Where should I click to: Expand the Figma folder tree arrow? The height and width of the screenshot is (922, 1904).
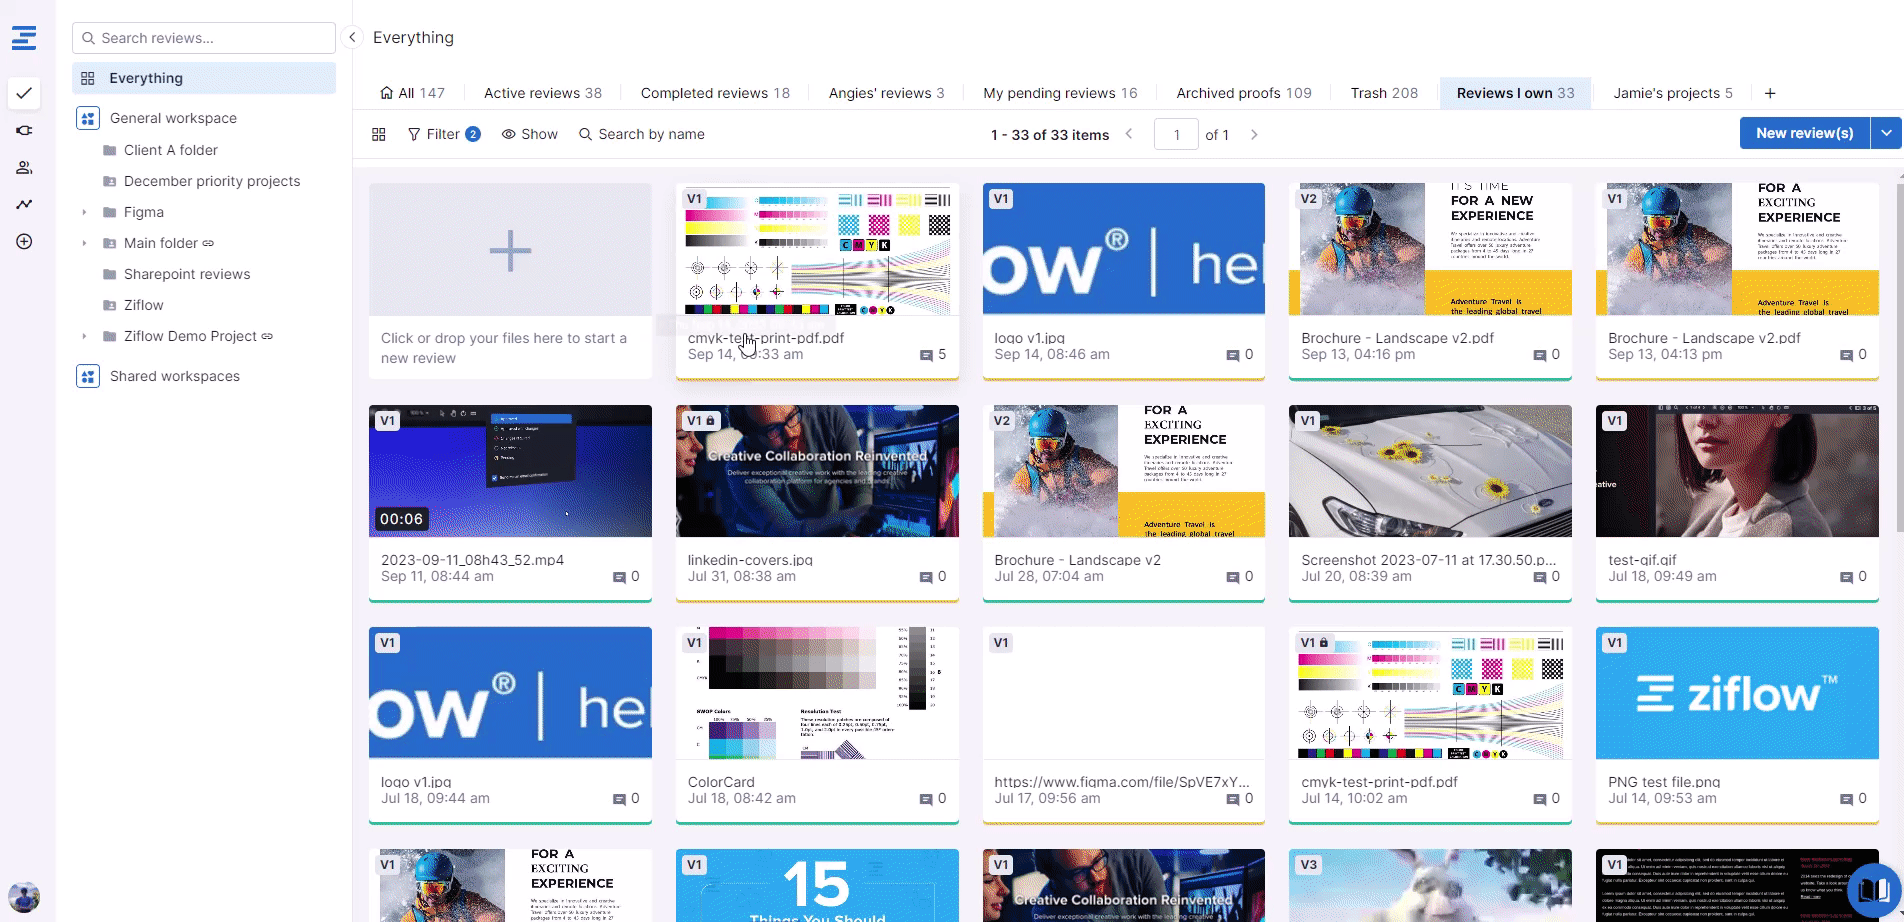click(84, 212)
